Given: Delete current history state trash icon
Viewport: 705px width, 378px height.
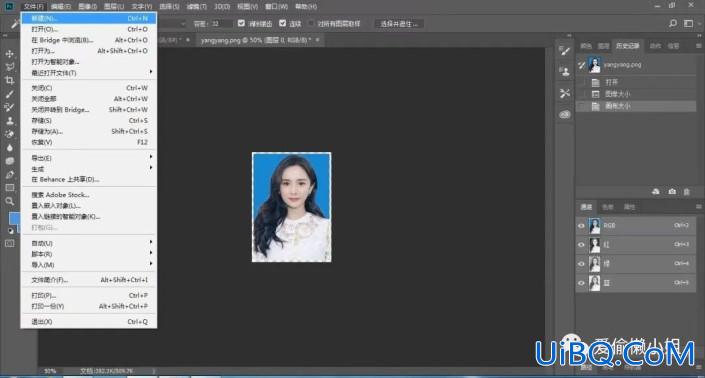Looking at the screenshot, I should [x=687, y=192].
